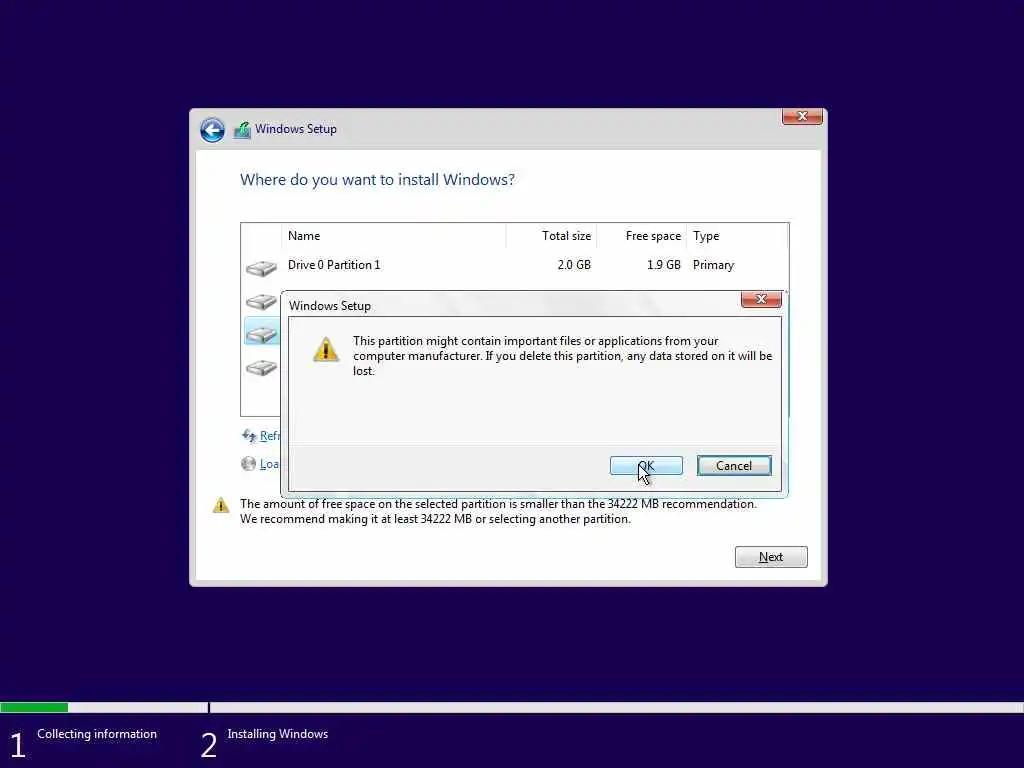
Task: Confirm partition deletion with OK
Action: (646, 466)
